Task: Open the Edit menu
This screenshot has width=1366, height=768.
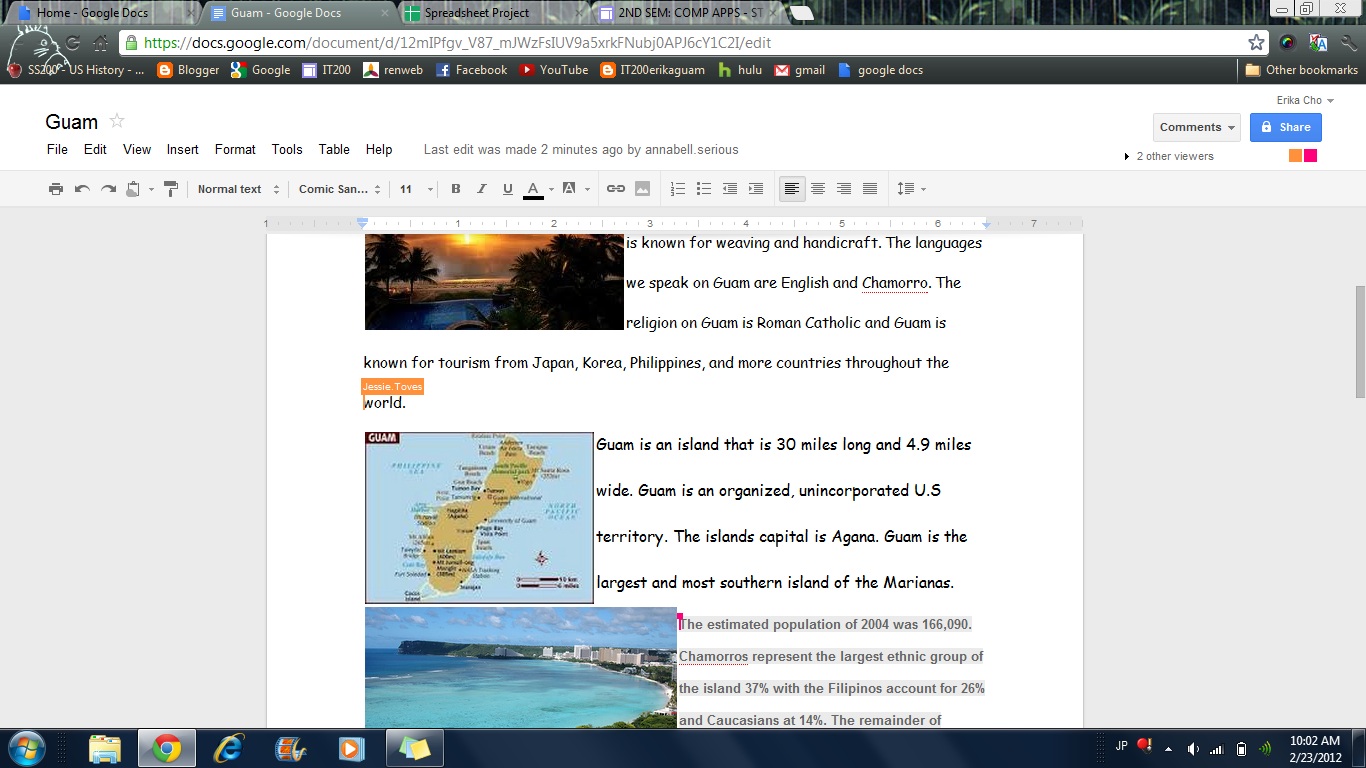Action: coord(95,149)
